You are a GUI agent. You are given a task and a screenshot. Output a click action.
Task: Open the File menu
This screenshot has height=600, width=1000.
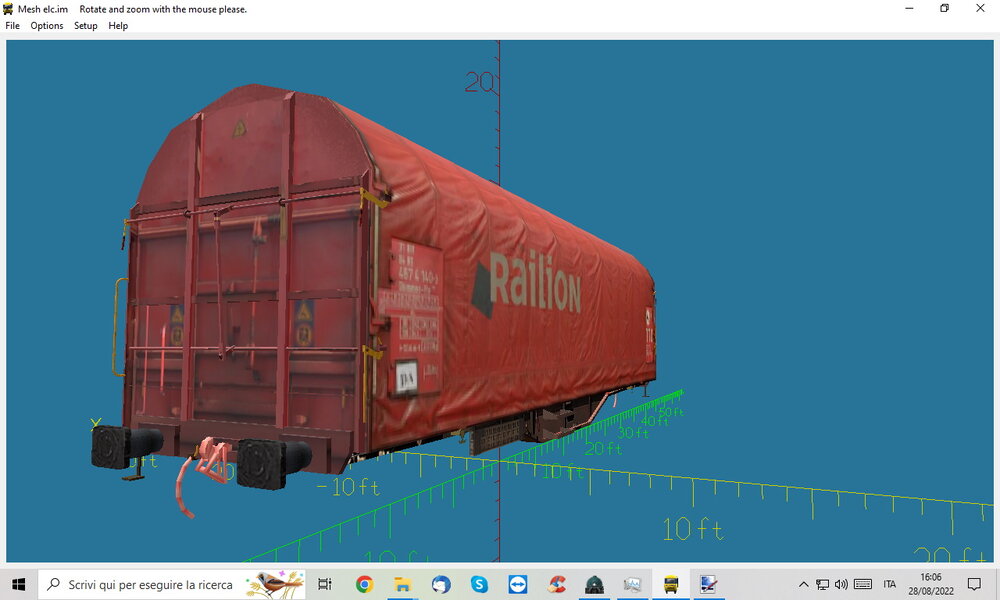click(x=12, y=26)
